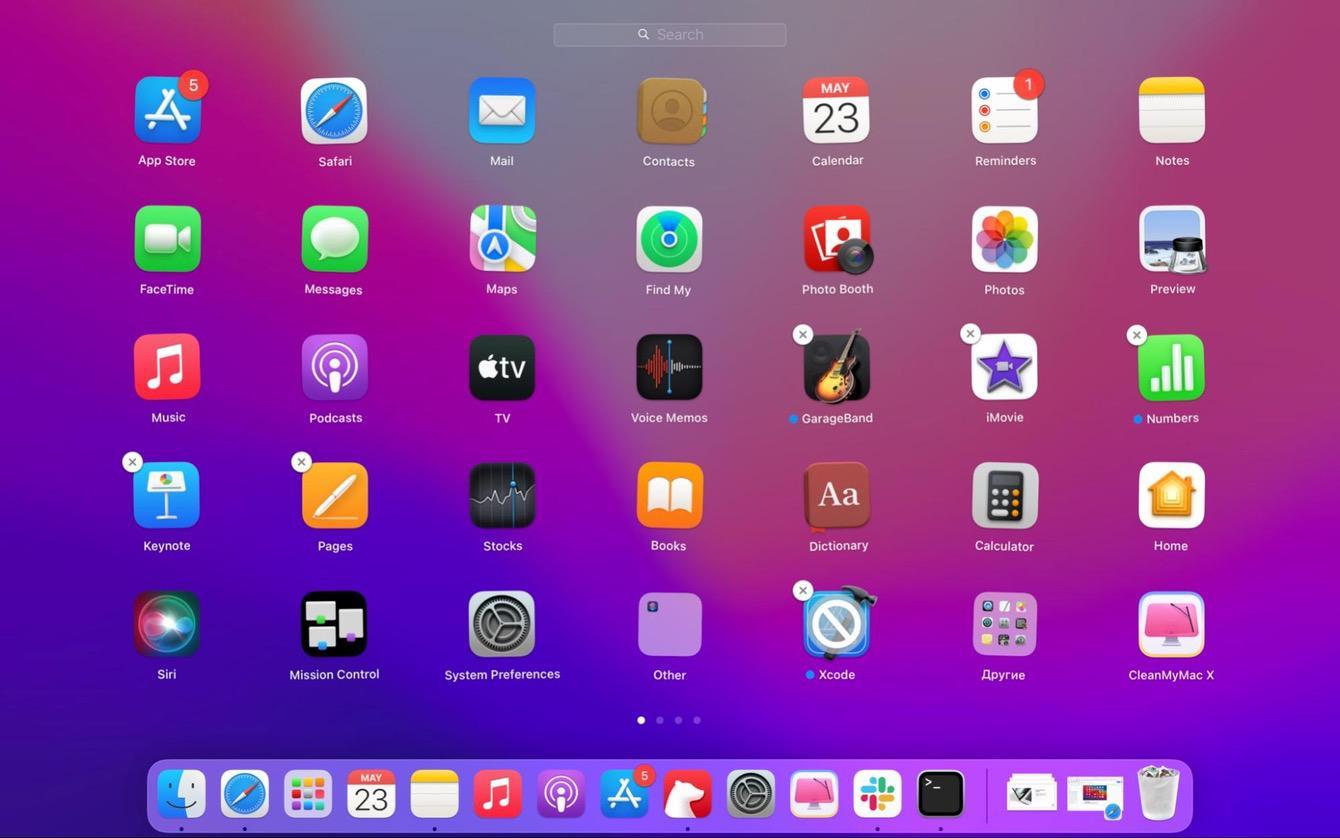Open System Preferences in the Launchpad grid

click(502, 624)
